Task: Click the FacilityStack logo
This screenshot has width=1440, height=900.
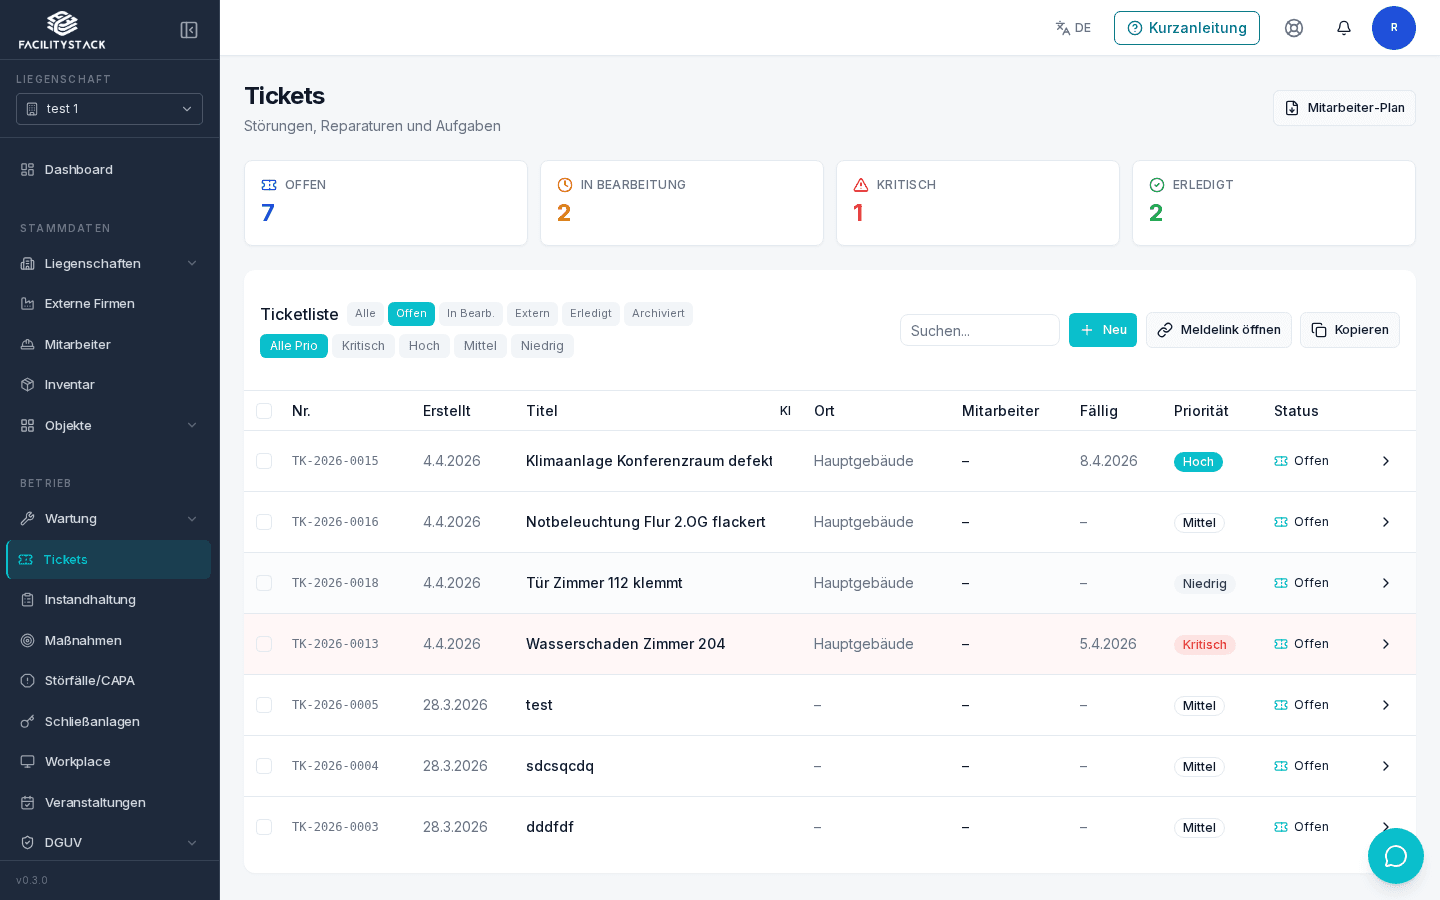Action: 62,30
